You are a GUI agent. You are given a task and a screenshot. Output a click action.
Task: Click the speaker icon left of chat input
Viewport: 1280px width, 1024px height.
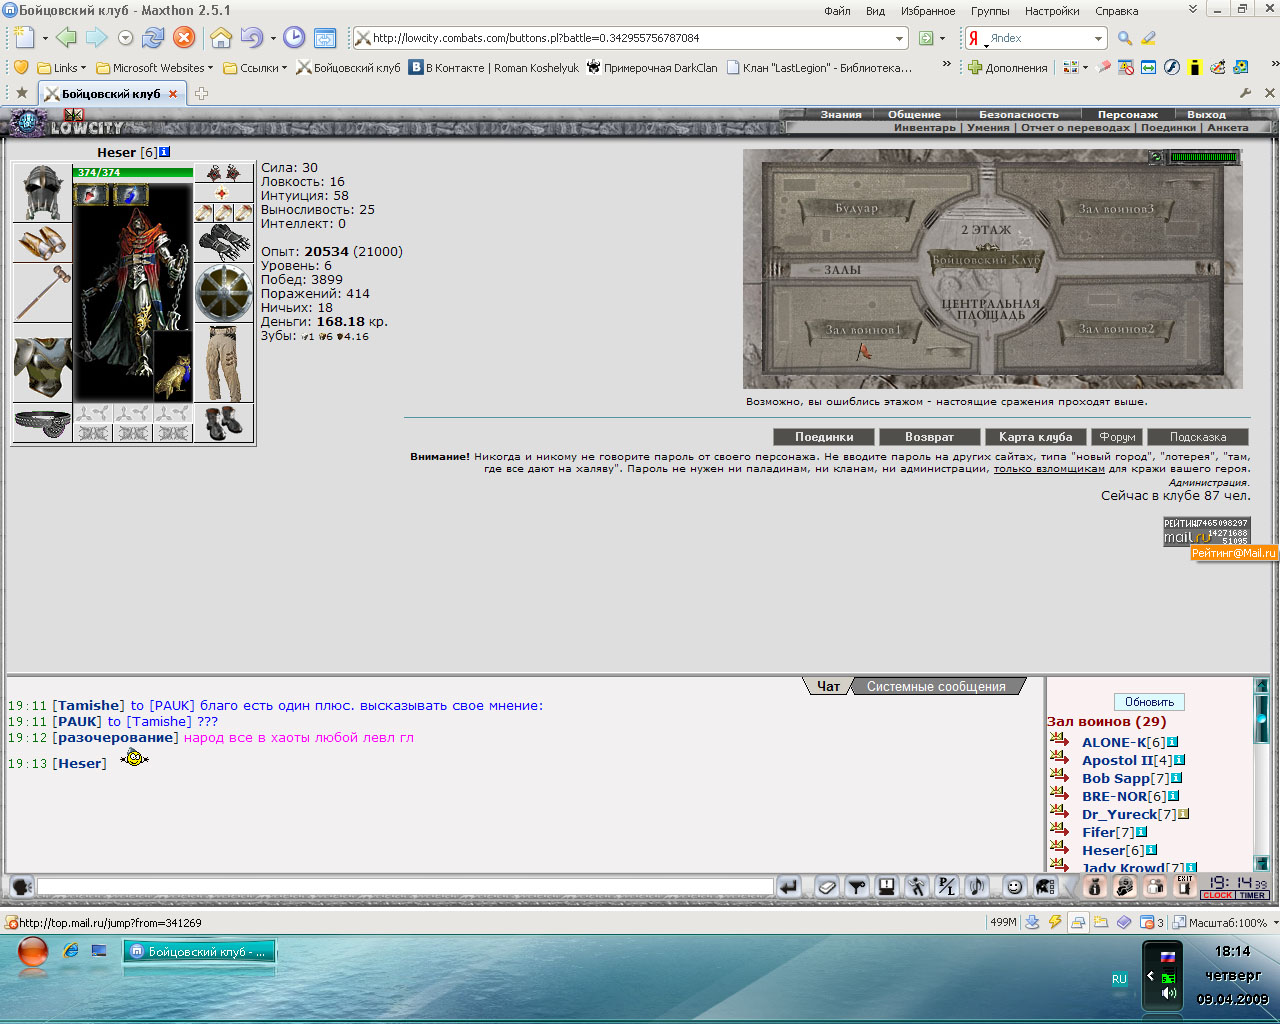point(21,887)
